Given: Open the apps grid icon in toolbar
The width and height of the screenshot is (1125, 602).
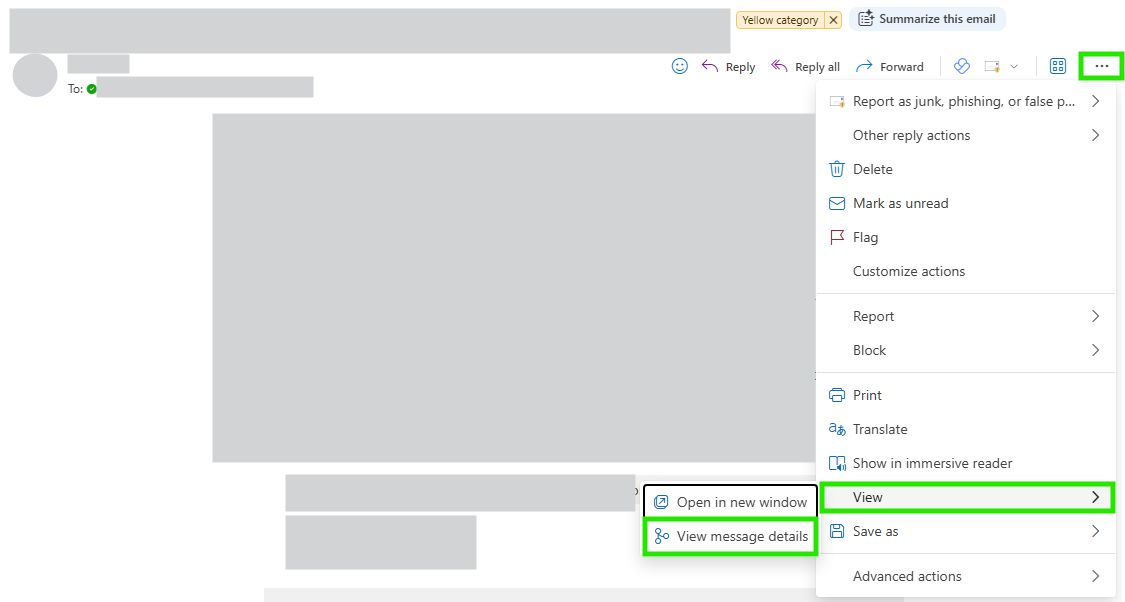Looking at the screenshot, I should tap(1058, 66).
